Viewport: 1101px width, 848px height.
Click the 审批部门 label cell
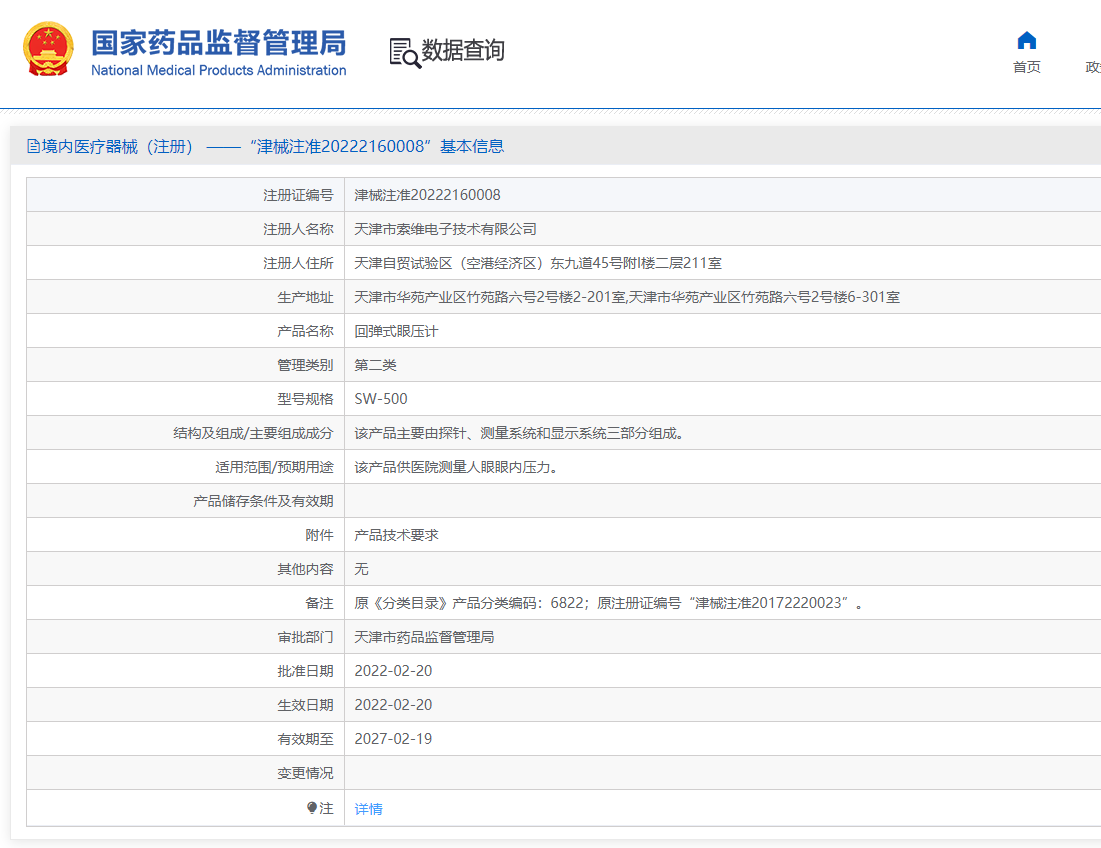pyautogui.click(x=185, y=637)
